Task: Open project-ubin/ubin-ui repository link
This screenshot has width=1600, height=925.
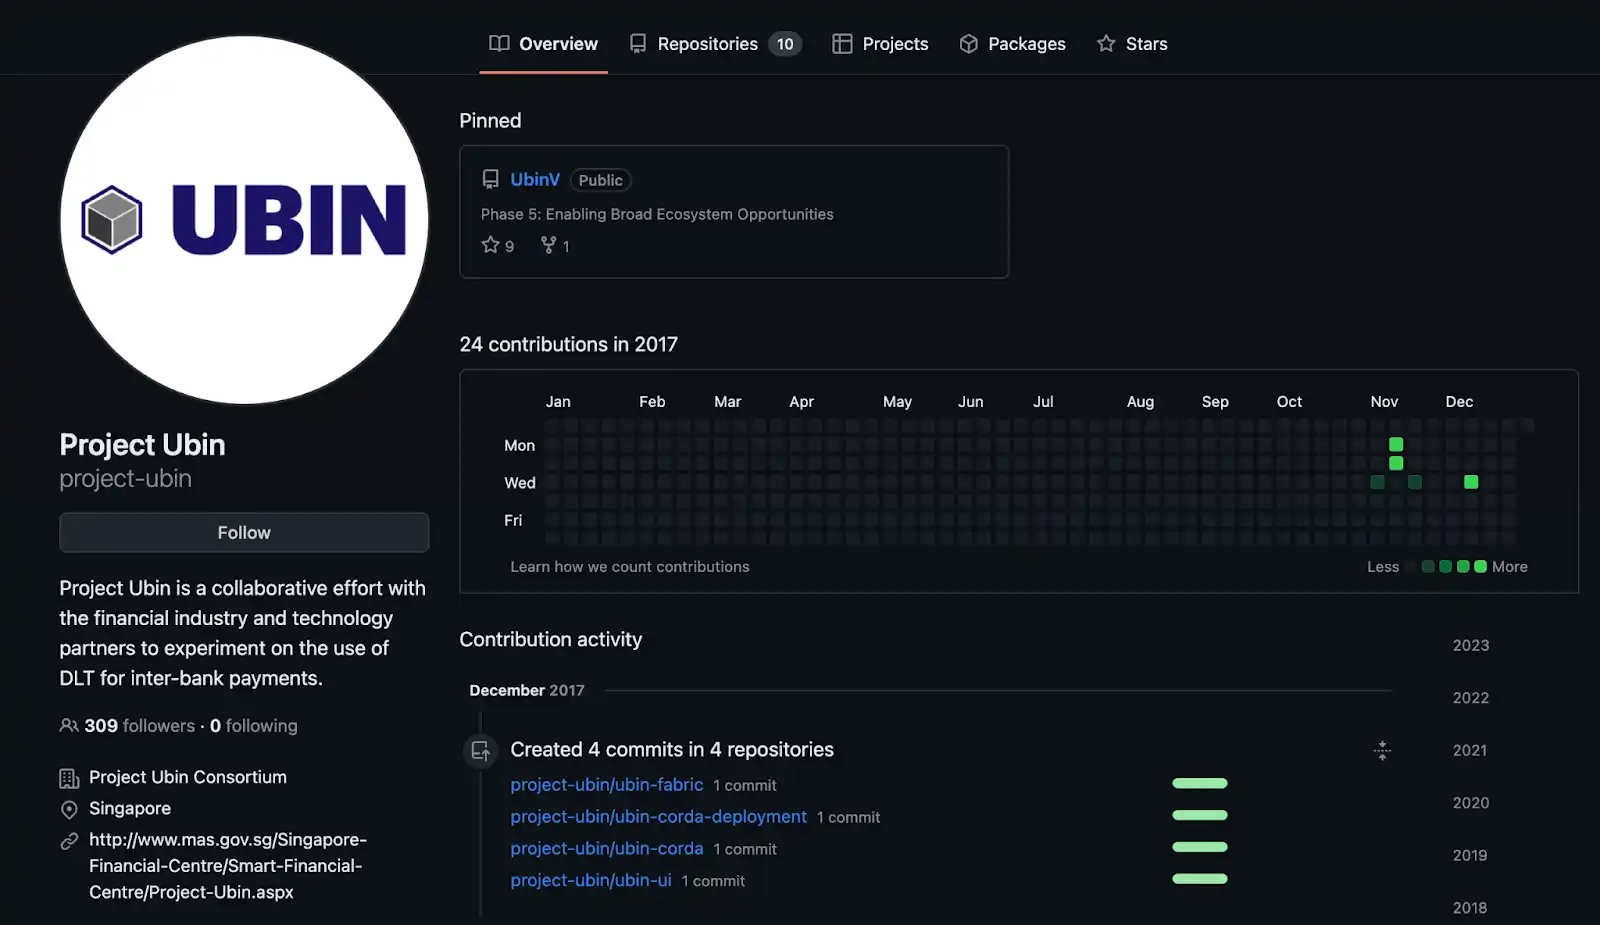Action: tap(591, 881)
